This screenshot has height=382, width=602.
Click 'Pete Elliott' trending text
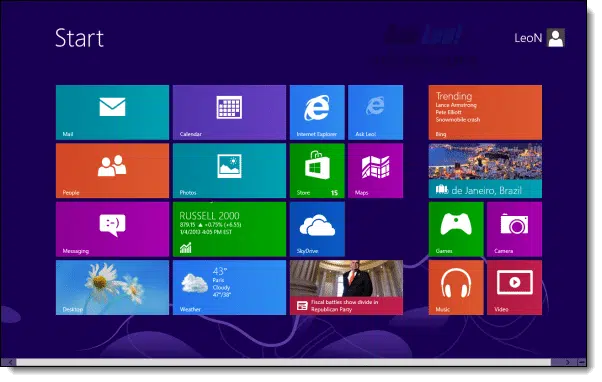click(x=448, y=112)
